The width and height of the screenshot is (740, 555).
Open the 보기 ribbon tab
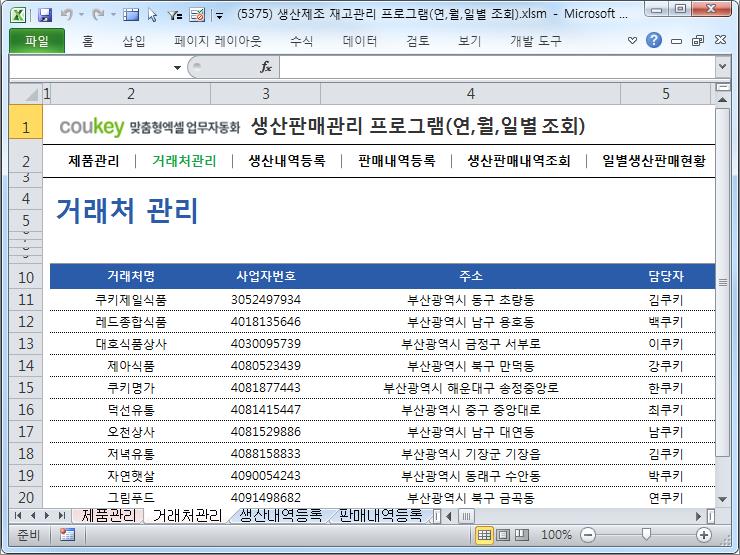[x=470, y=41]
